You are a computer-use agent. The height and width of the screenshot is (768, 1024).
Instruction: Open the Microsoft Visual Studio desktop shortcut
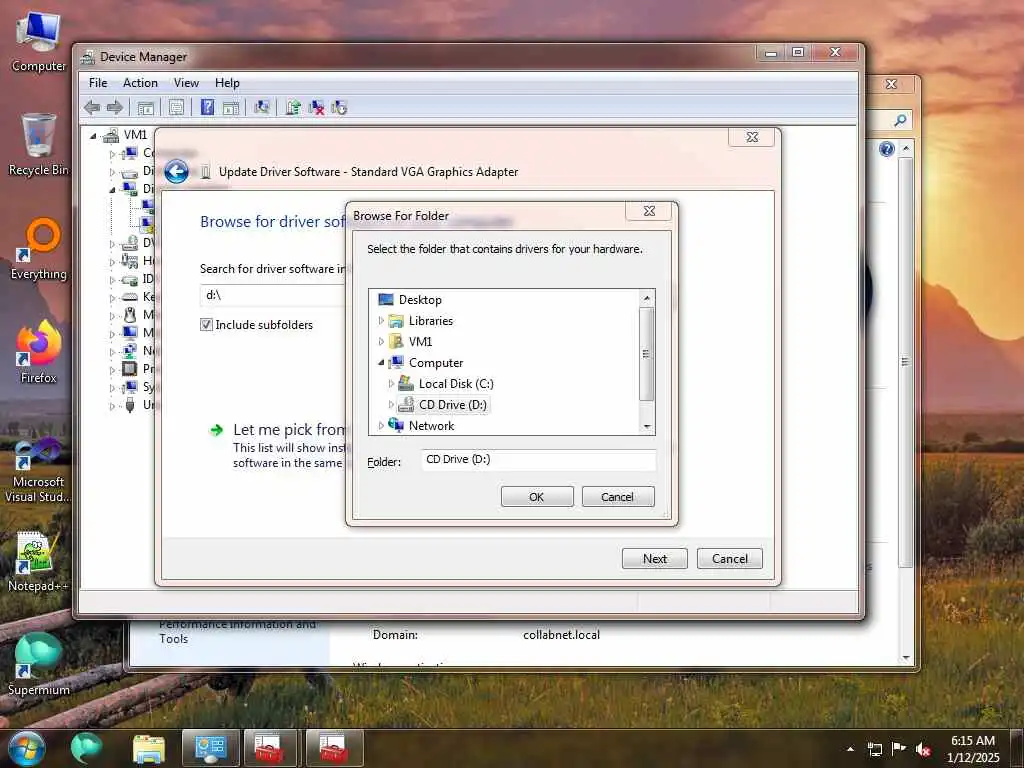(x=39, y=470)
